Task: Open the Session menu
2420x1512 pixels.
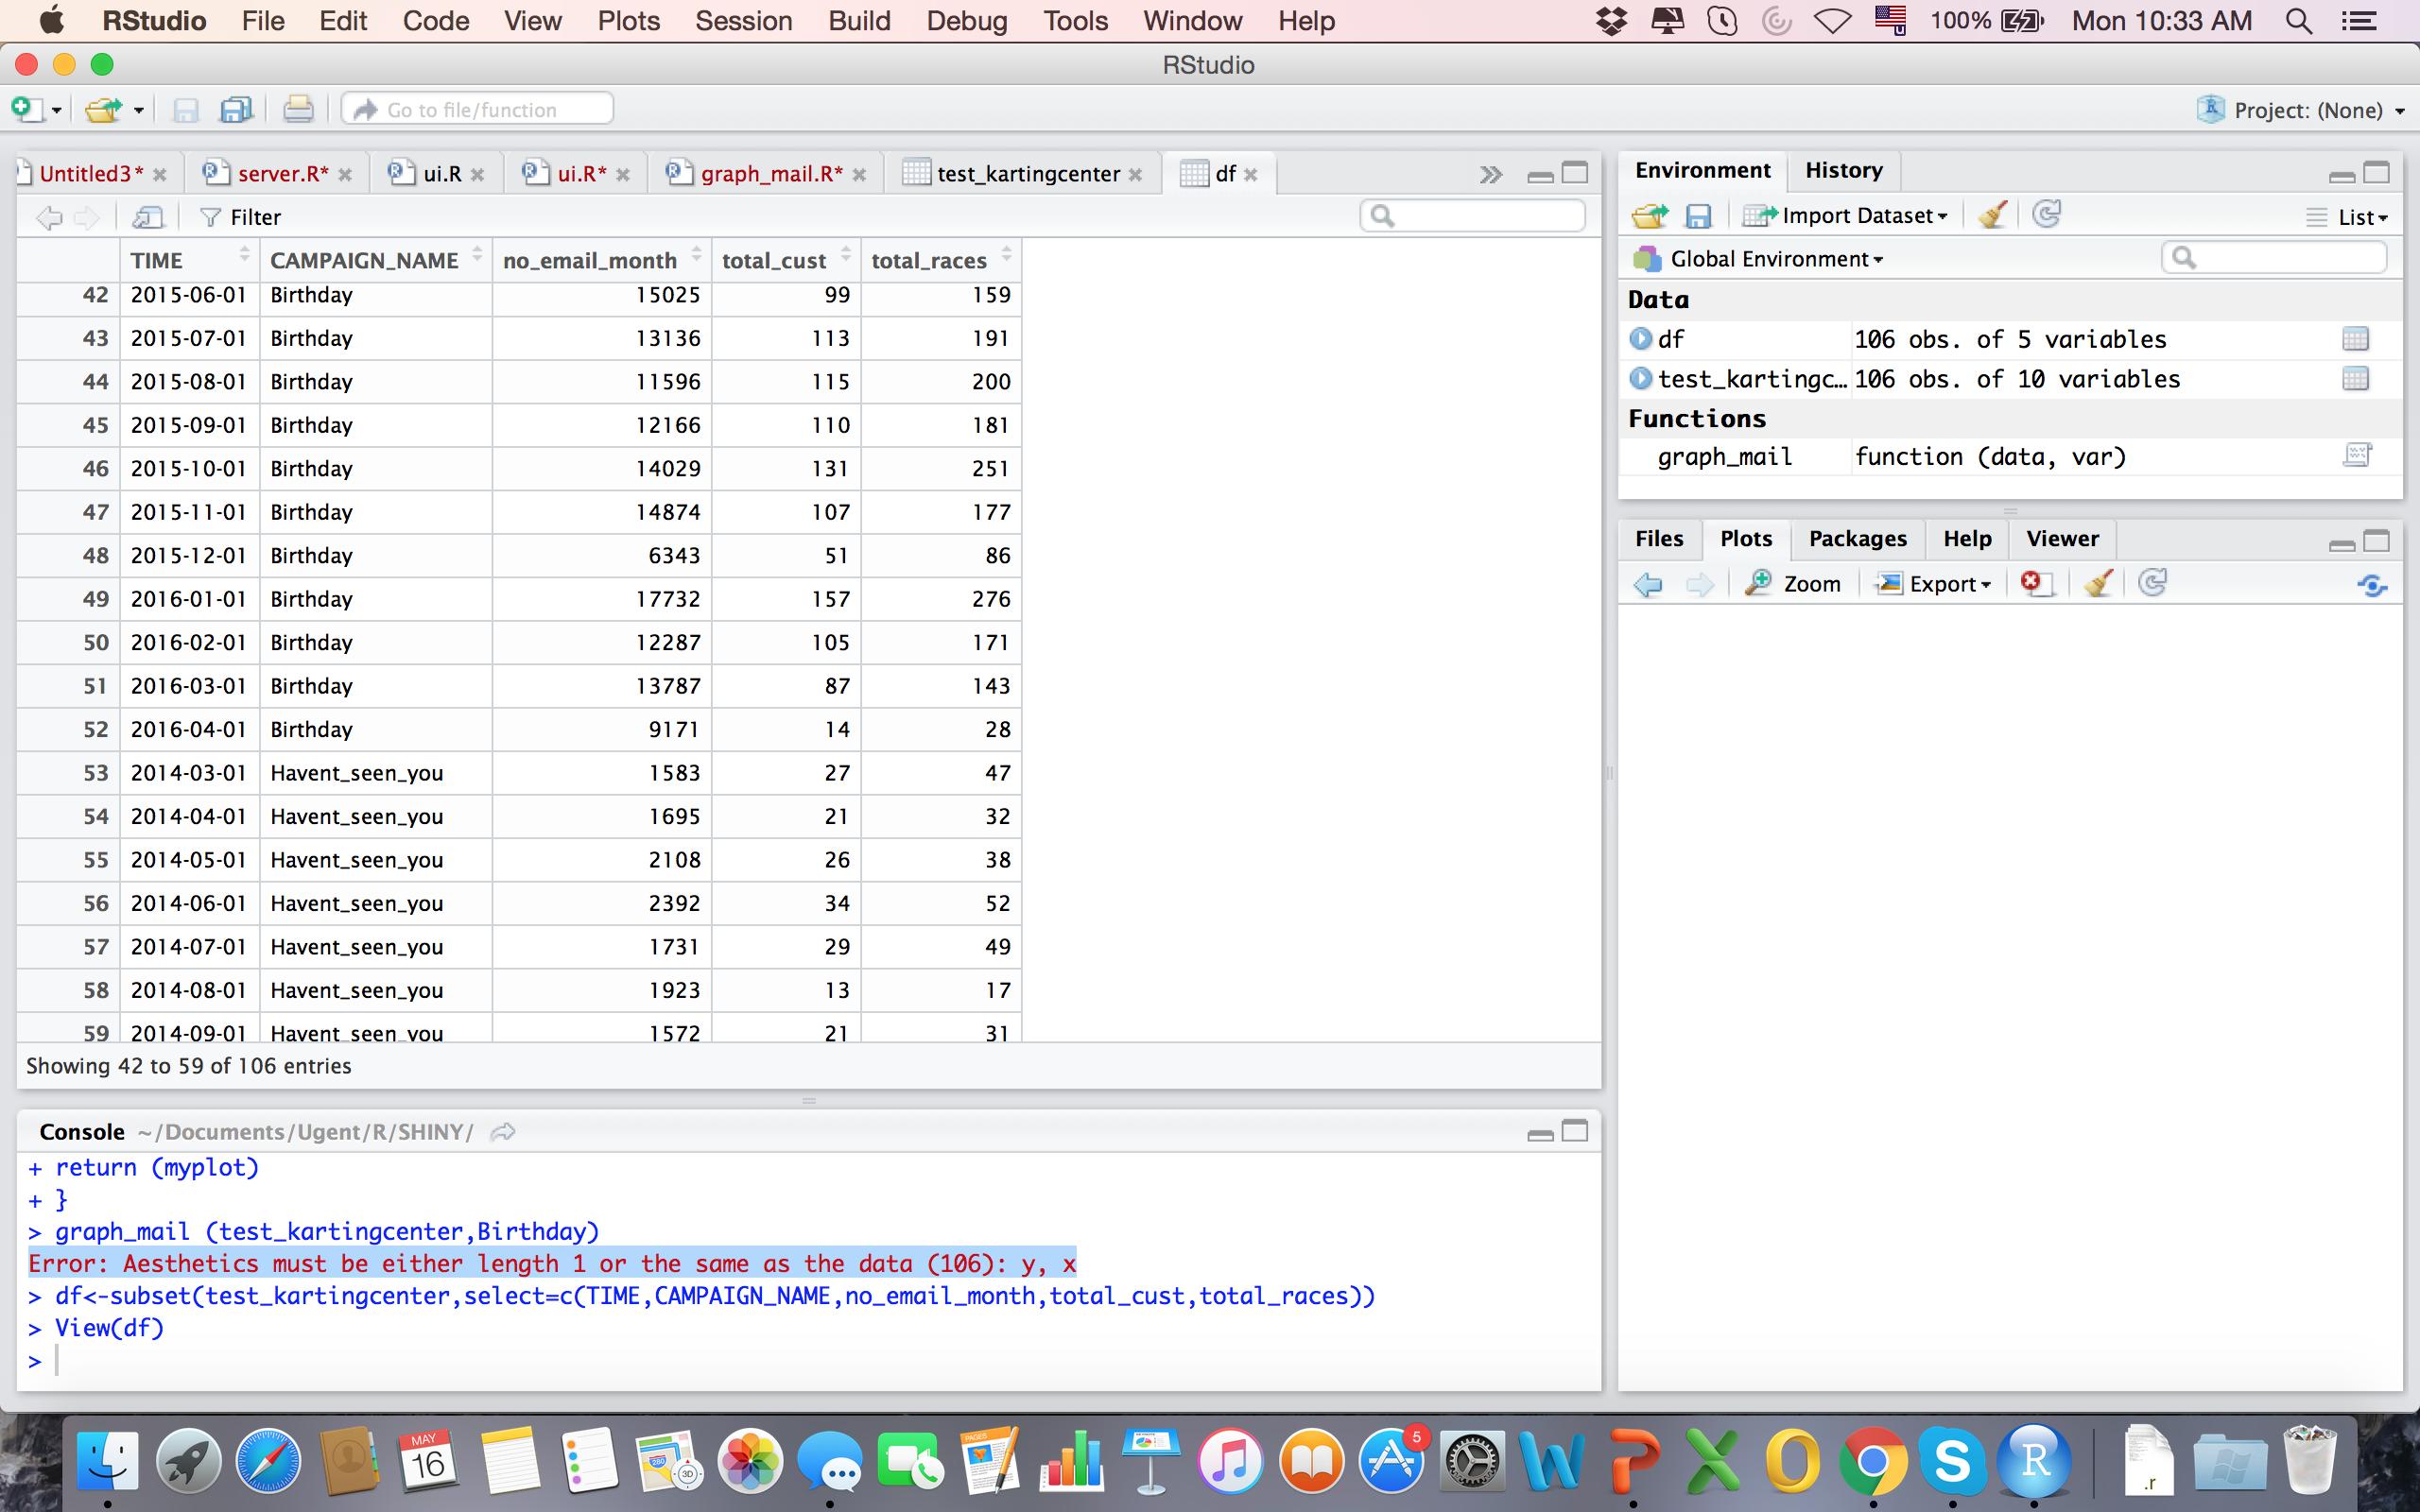Action: [743, 20]
